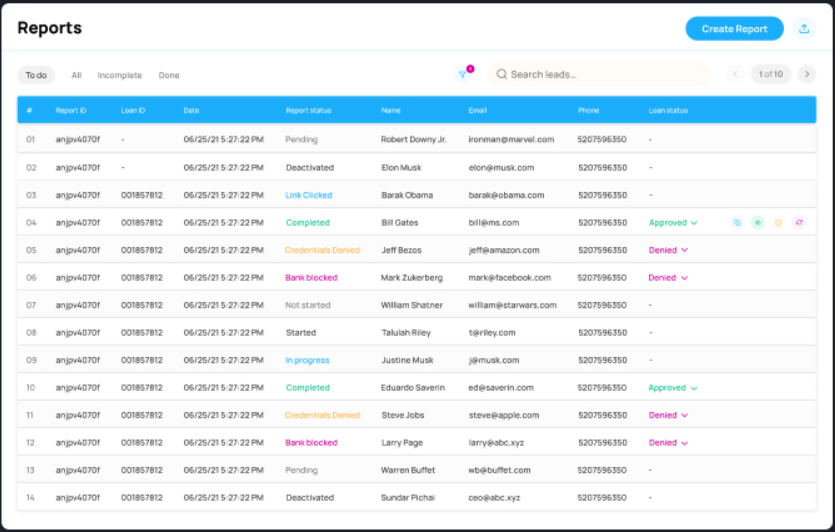Click Bank blocked status for Larry Page

point(312,443)
